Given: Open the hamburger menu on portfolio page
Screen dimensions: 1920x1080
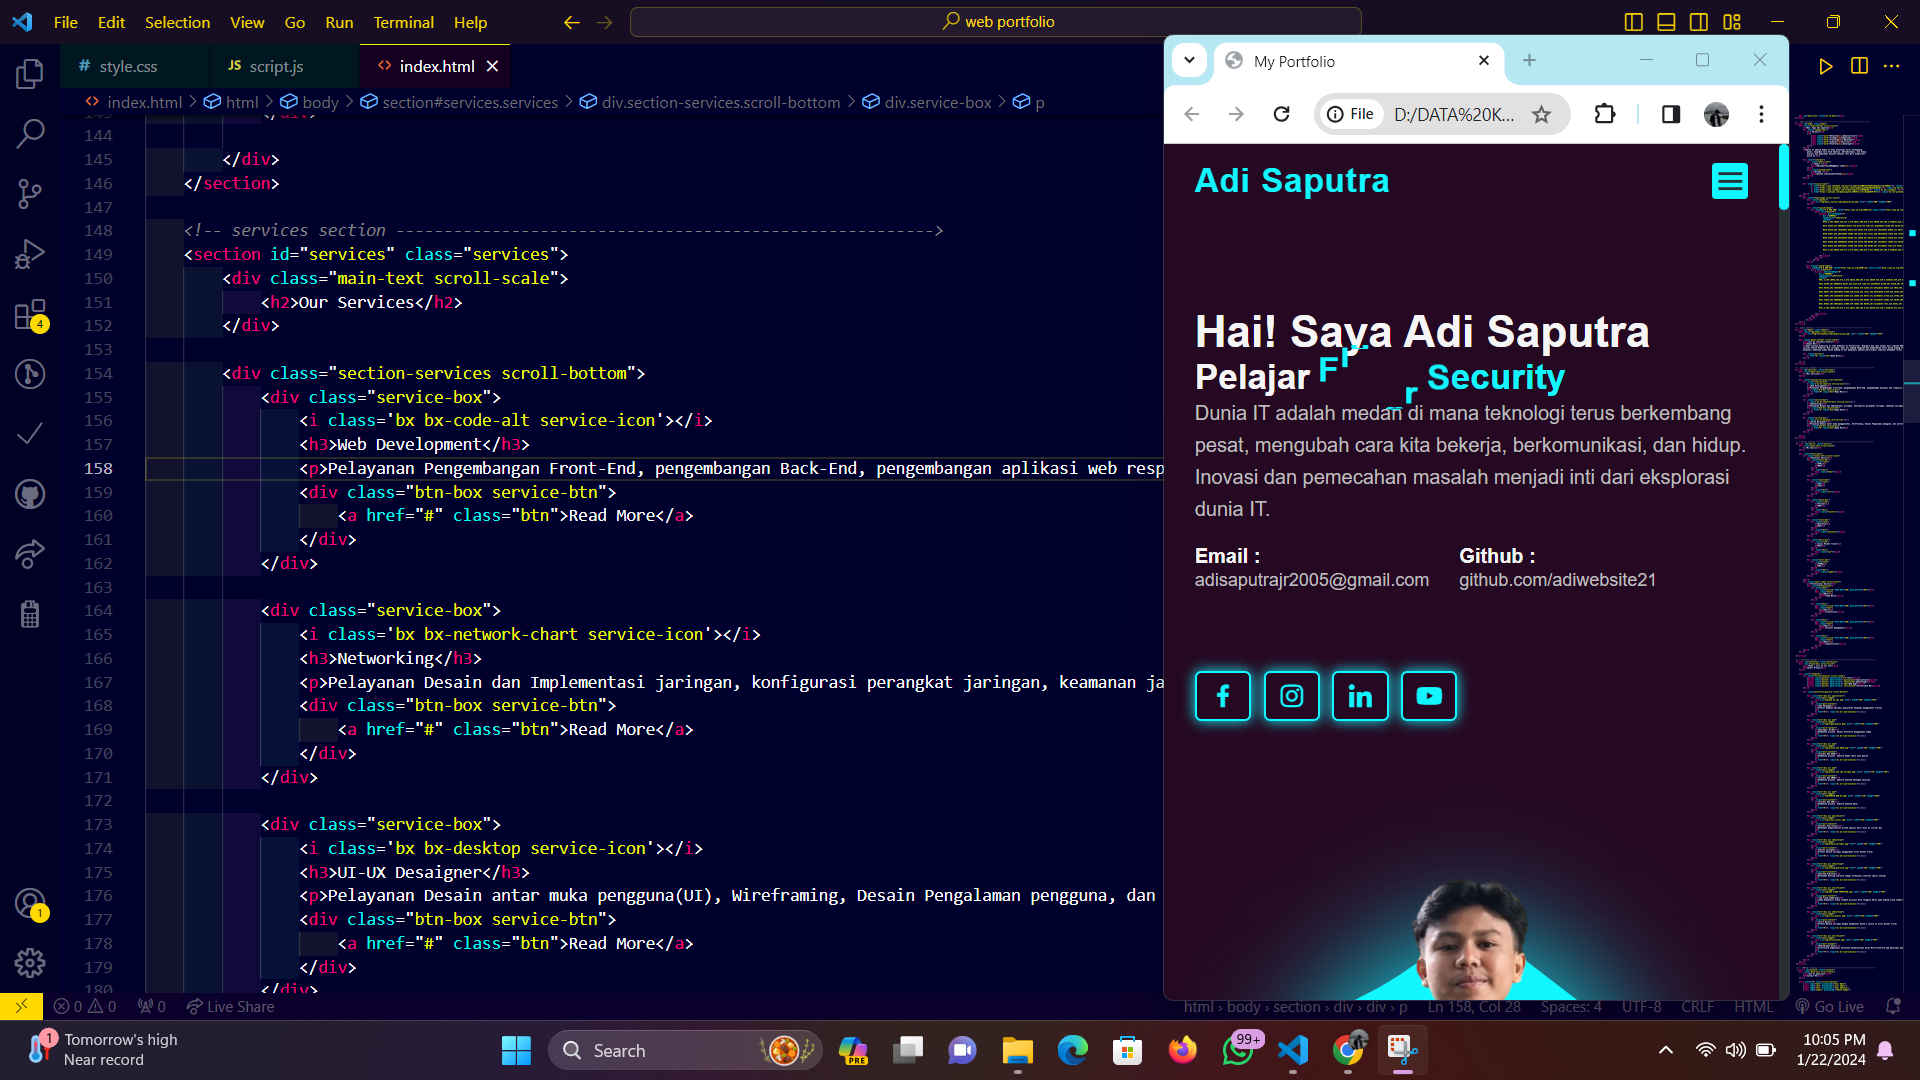Looking at the screenshot, I should pos(1729,181).
